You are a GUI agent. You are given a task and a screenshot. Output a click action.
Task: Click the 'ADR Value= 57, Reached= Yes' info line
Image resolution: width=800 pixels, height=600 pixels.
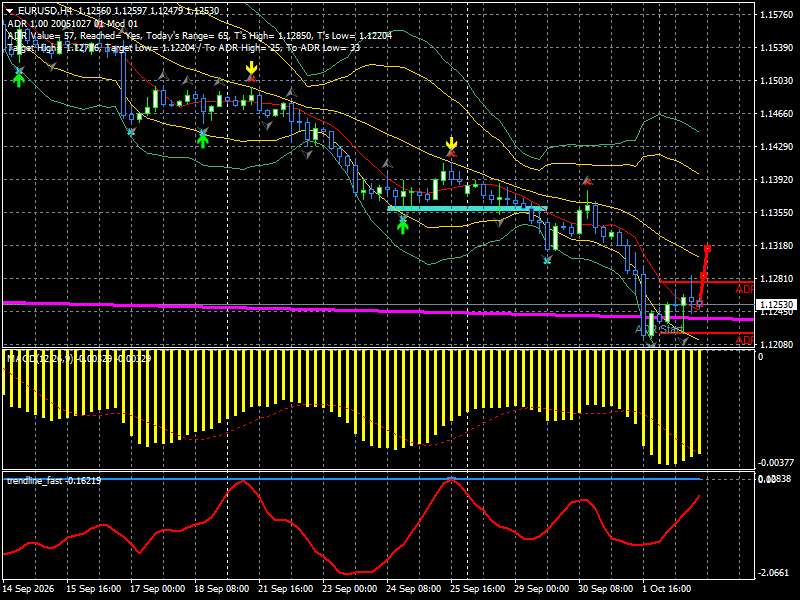(x=199, y=36)
